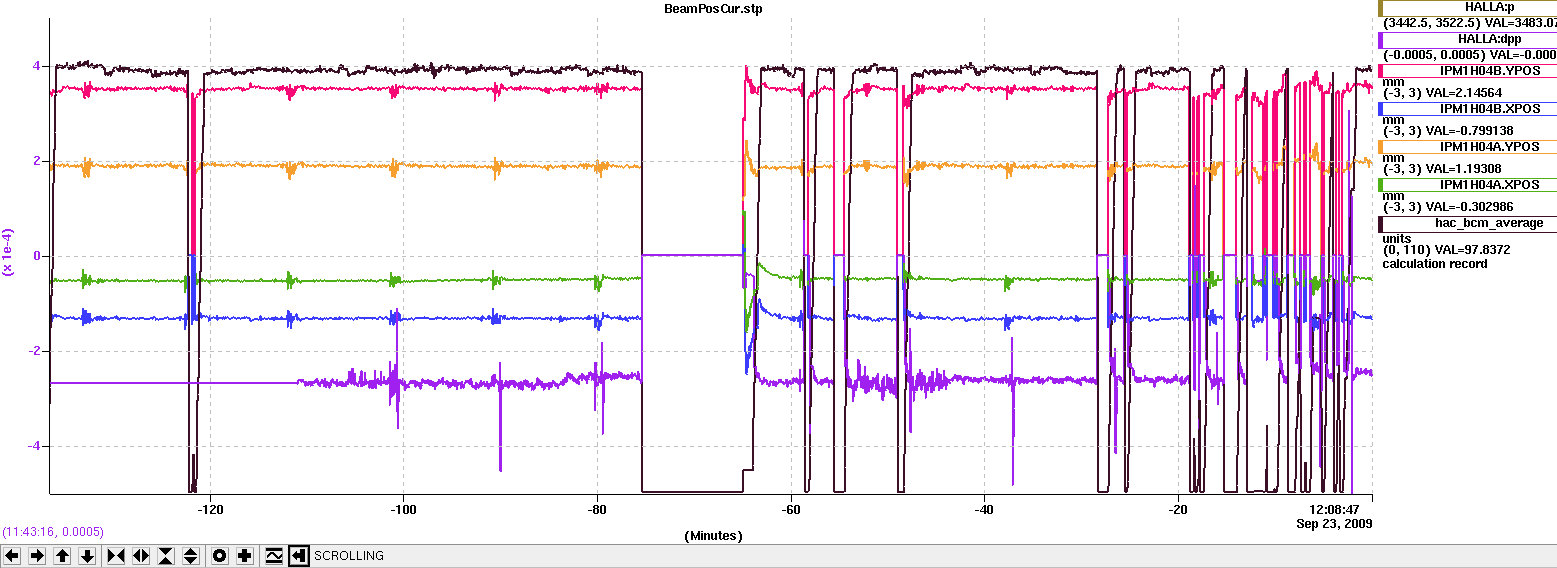This screenshot has height=568, width=1557.
Task: Click the pink IPM1H04B.YPOS color bar
Action: coord(1380,71)
